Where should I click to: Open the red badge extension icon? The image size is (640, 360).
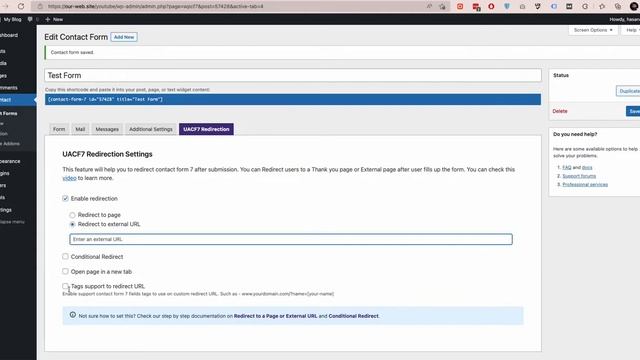point(476,7)
